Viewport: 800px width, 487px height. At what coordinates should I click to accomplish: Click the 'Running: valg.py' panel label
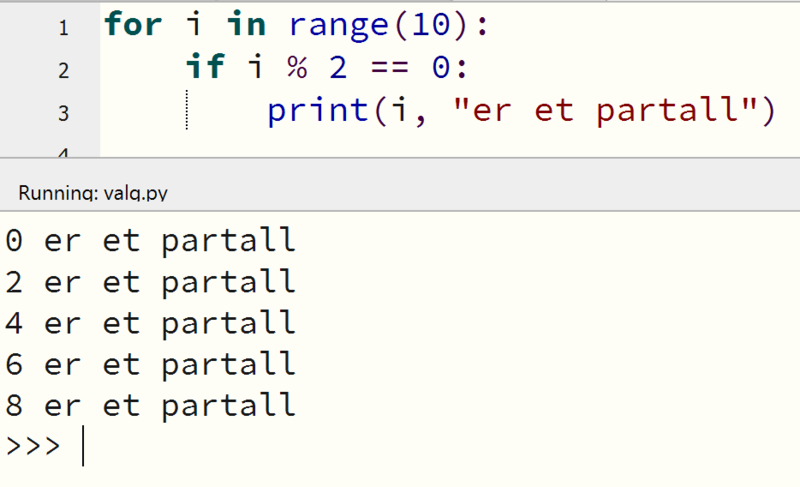coord(86,193)
